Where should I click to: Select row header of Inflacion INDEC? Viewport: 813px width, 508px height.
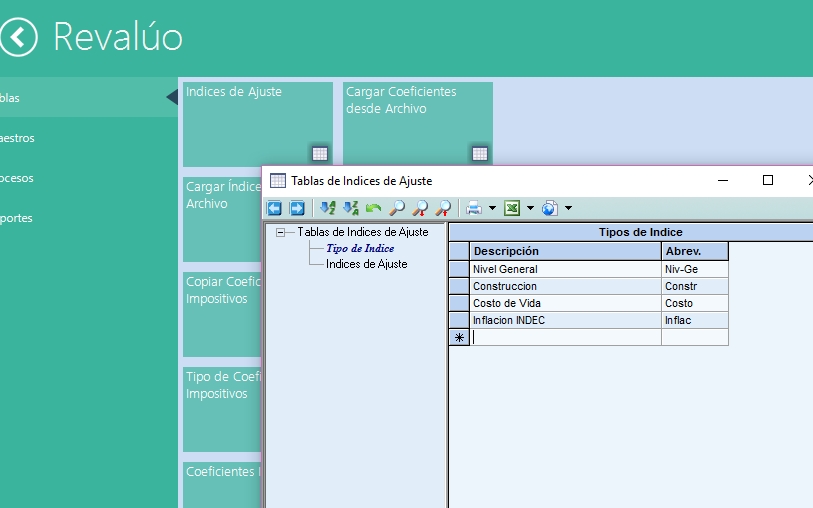[x=459, y=320]
